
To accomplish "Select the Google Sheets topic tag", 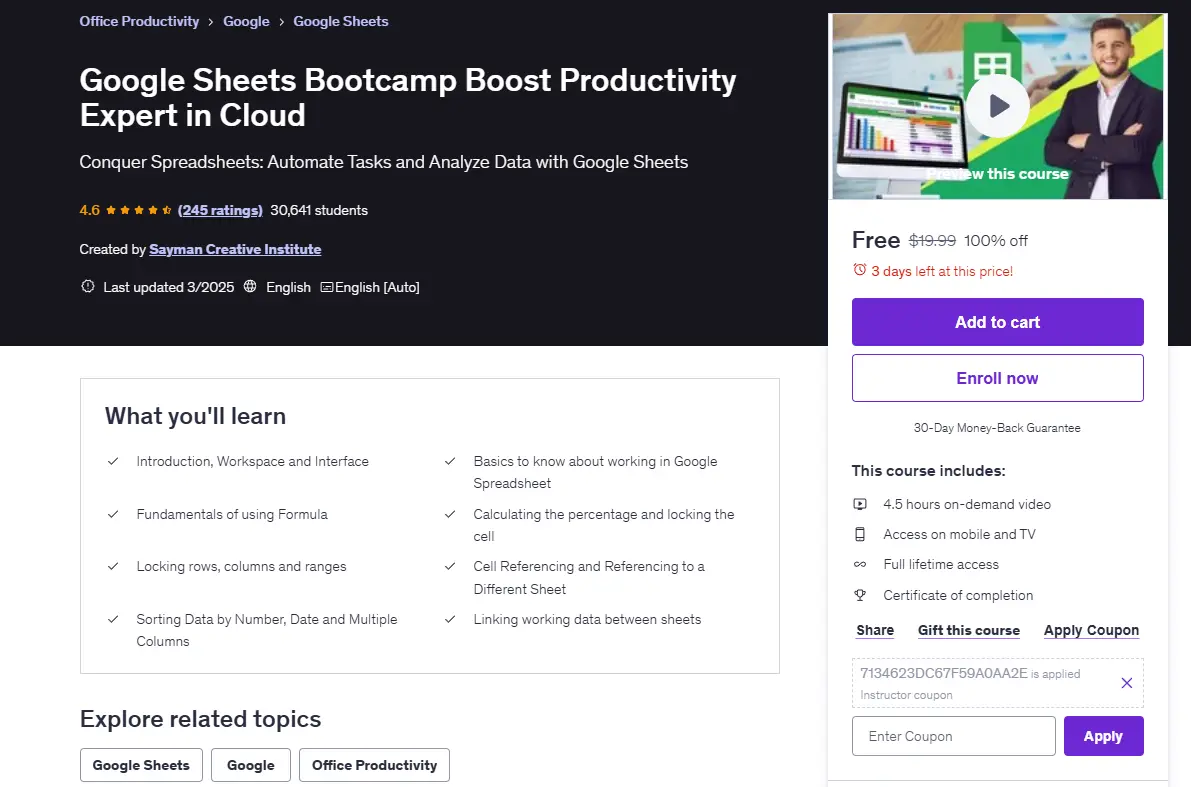I will click(141, 765).
